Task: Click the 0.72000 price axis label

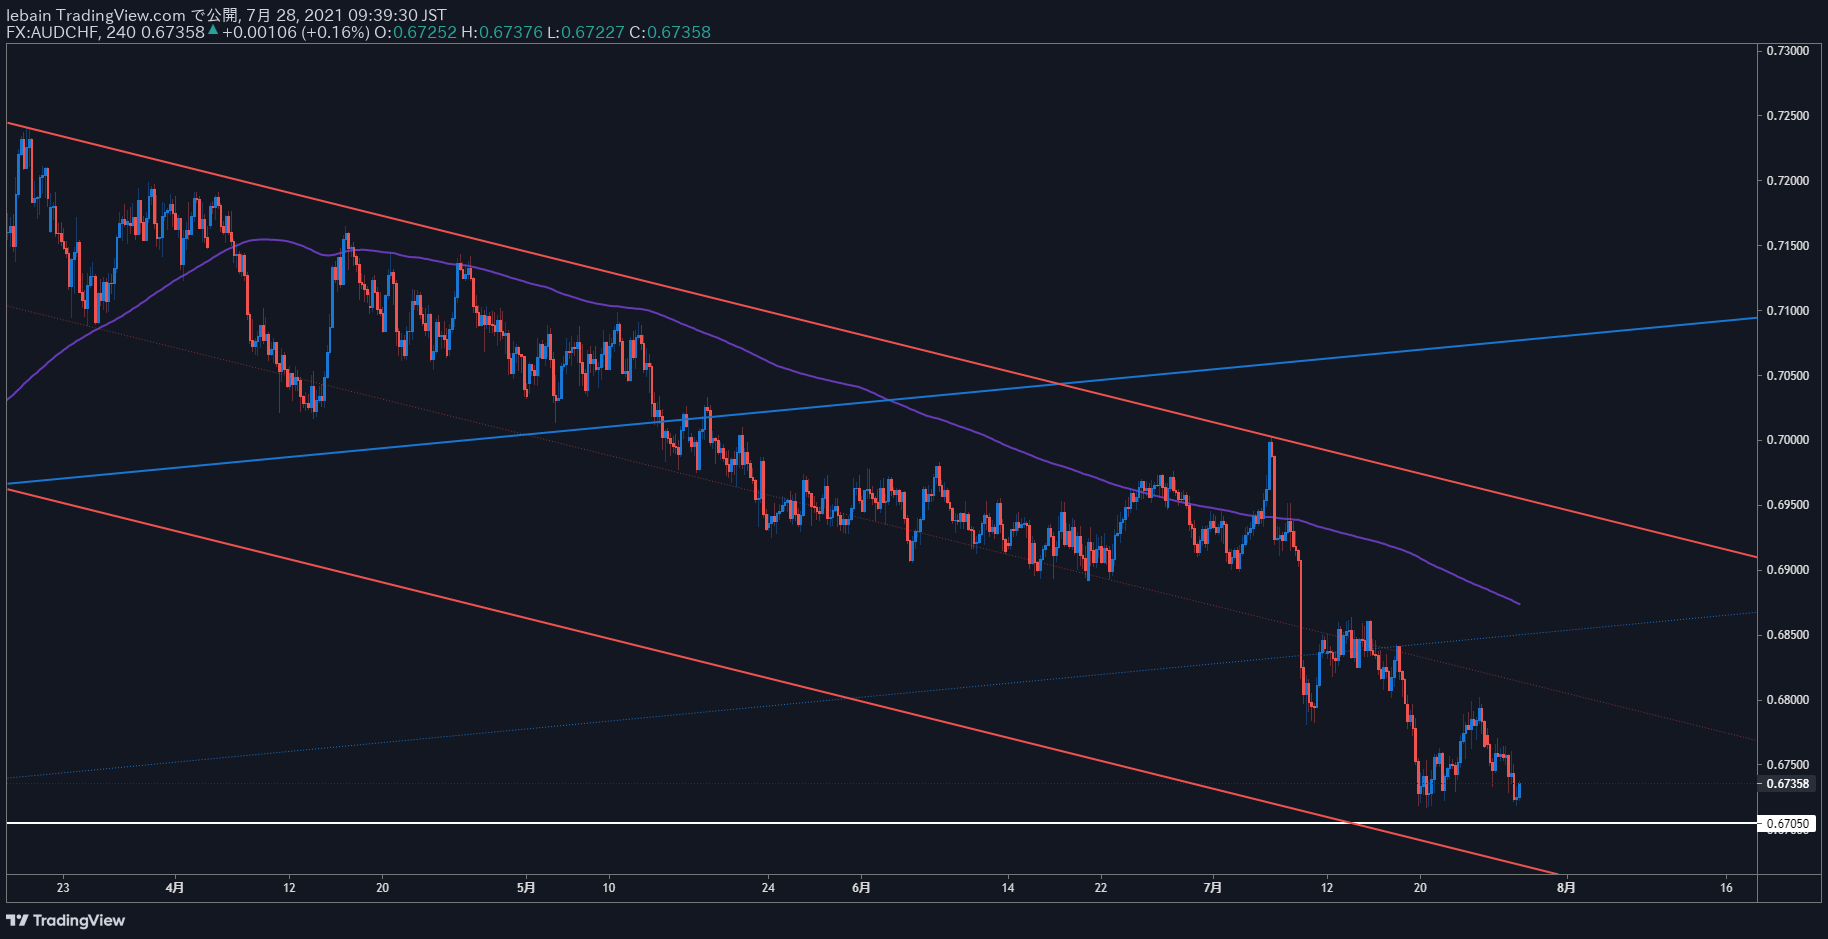Action: [1787, 181]
